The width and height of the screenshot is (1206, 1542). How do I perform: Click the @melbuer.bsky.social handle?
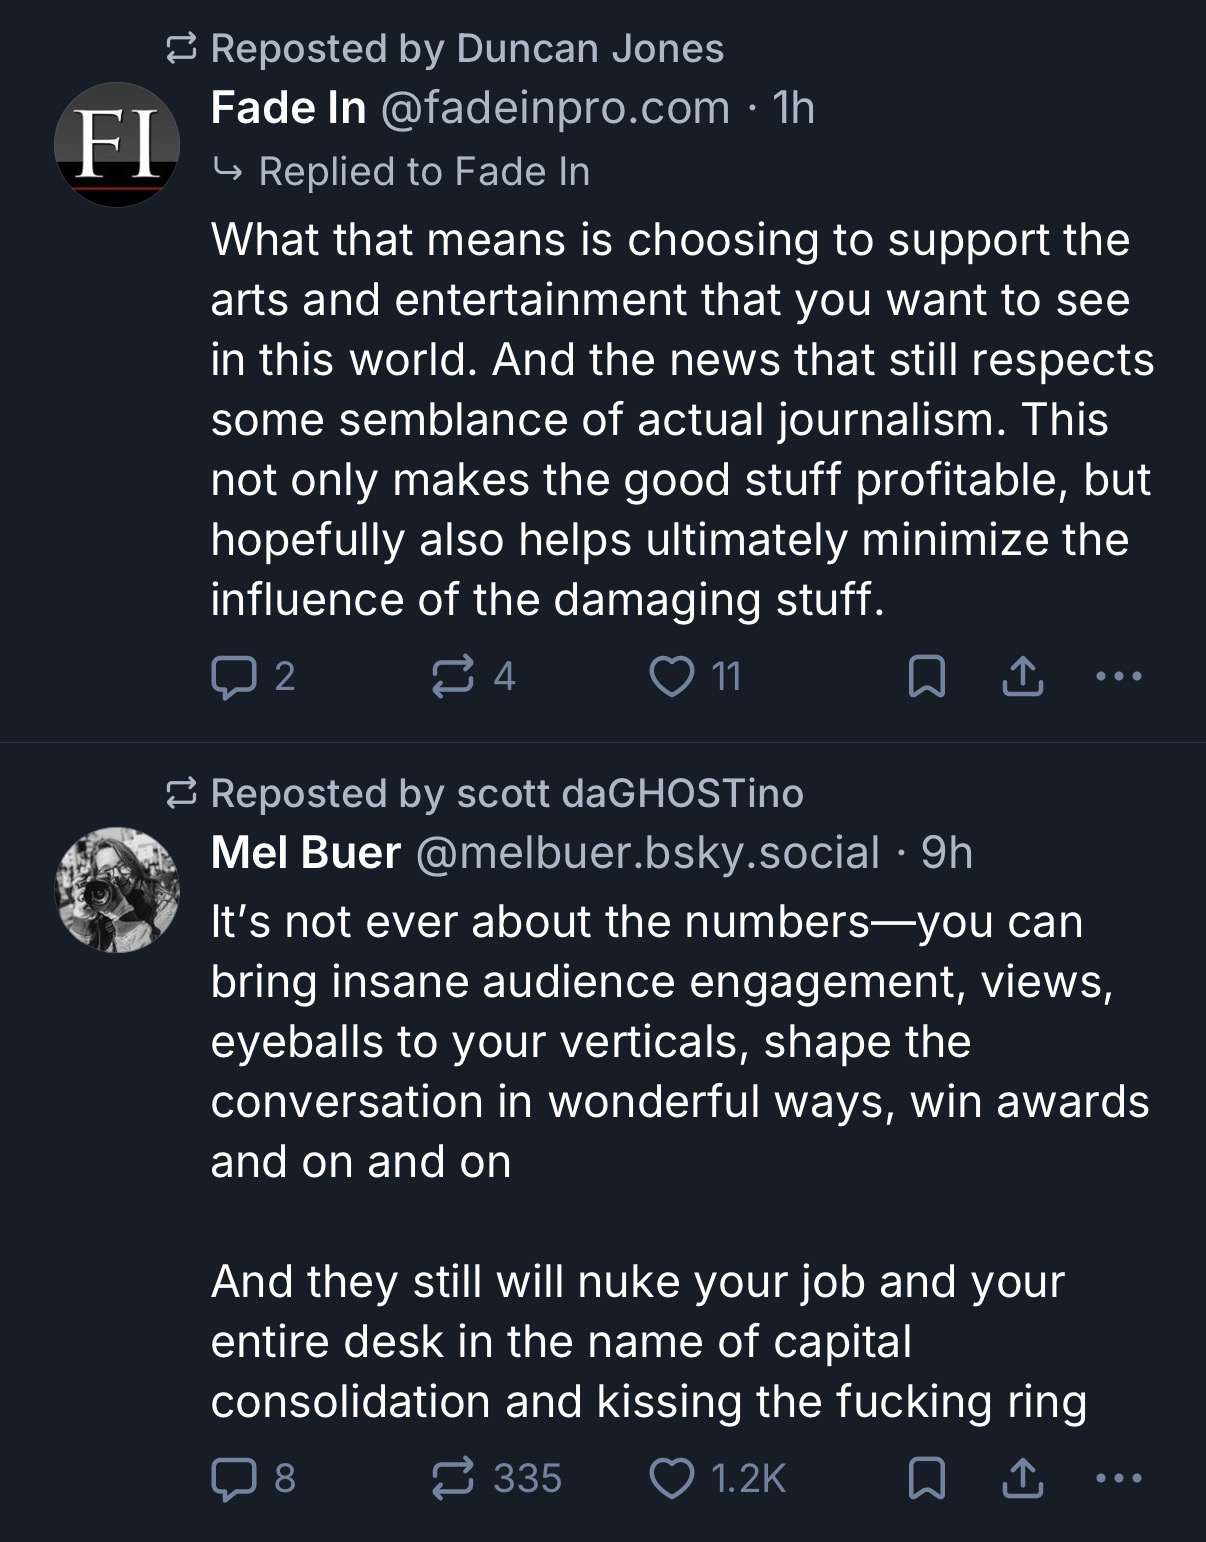[x=646, y=853]
